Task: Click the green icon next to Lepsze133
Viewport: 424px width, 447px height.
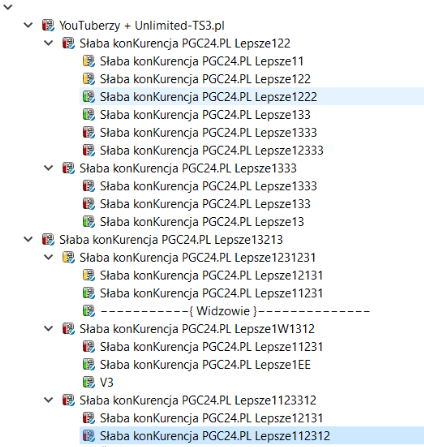Action: [x=89, y=115]
